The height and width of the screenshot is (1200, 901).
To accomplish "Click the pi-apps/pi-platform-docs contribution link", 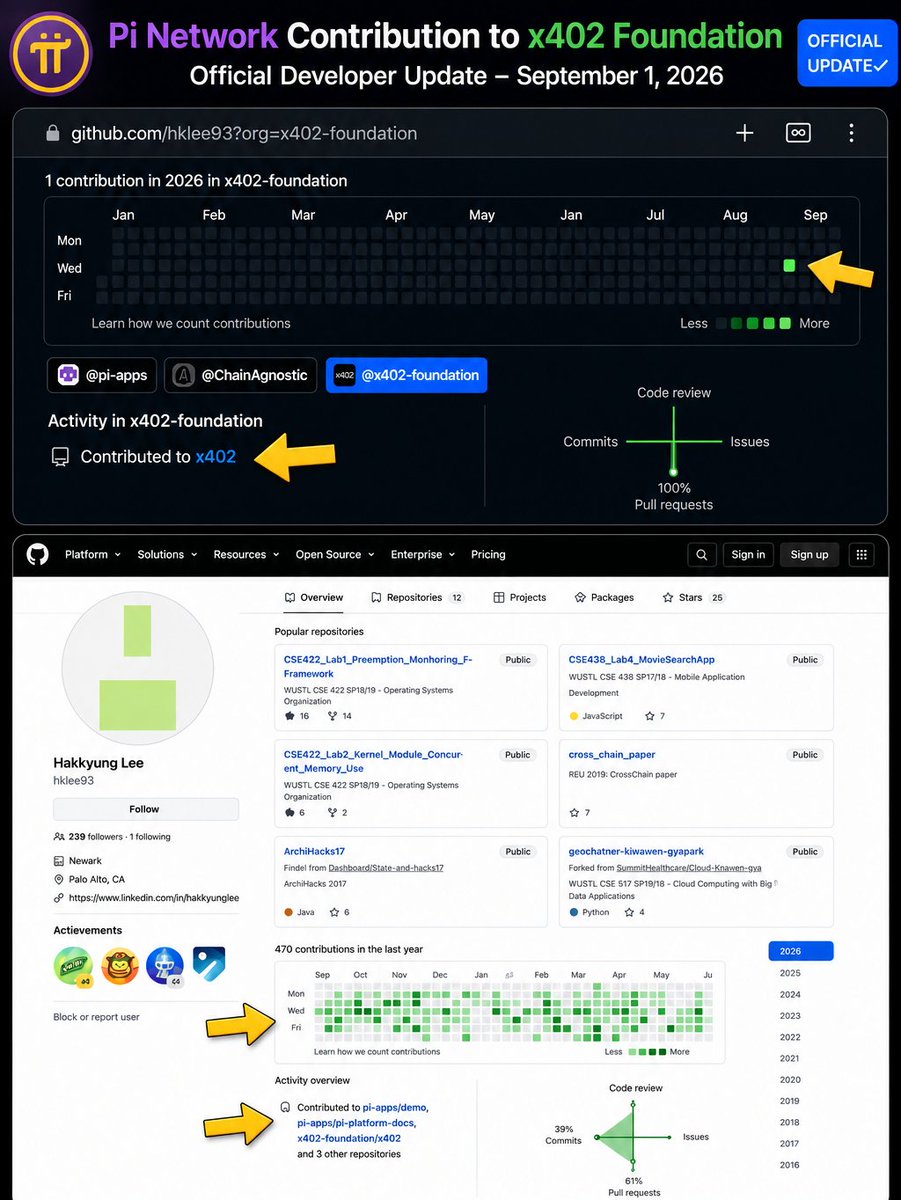I will [356, 1123].
